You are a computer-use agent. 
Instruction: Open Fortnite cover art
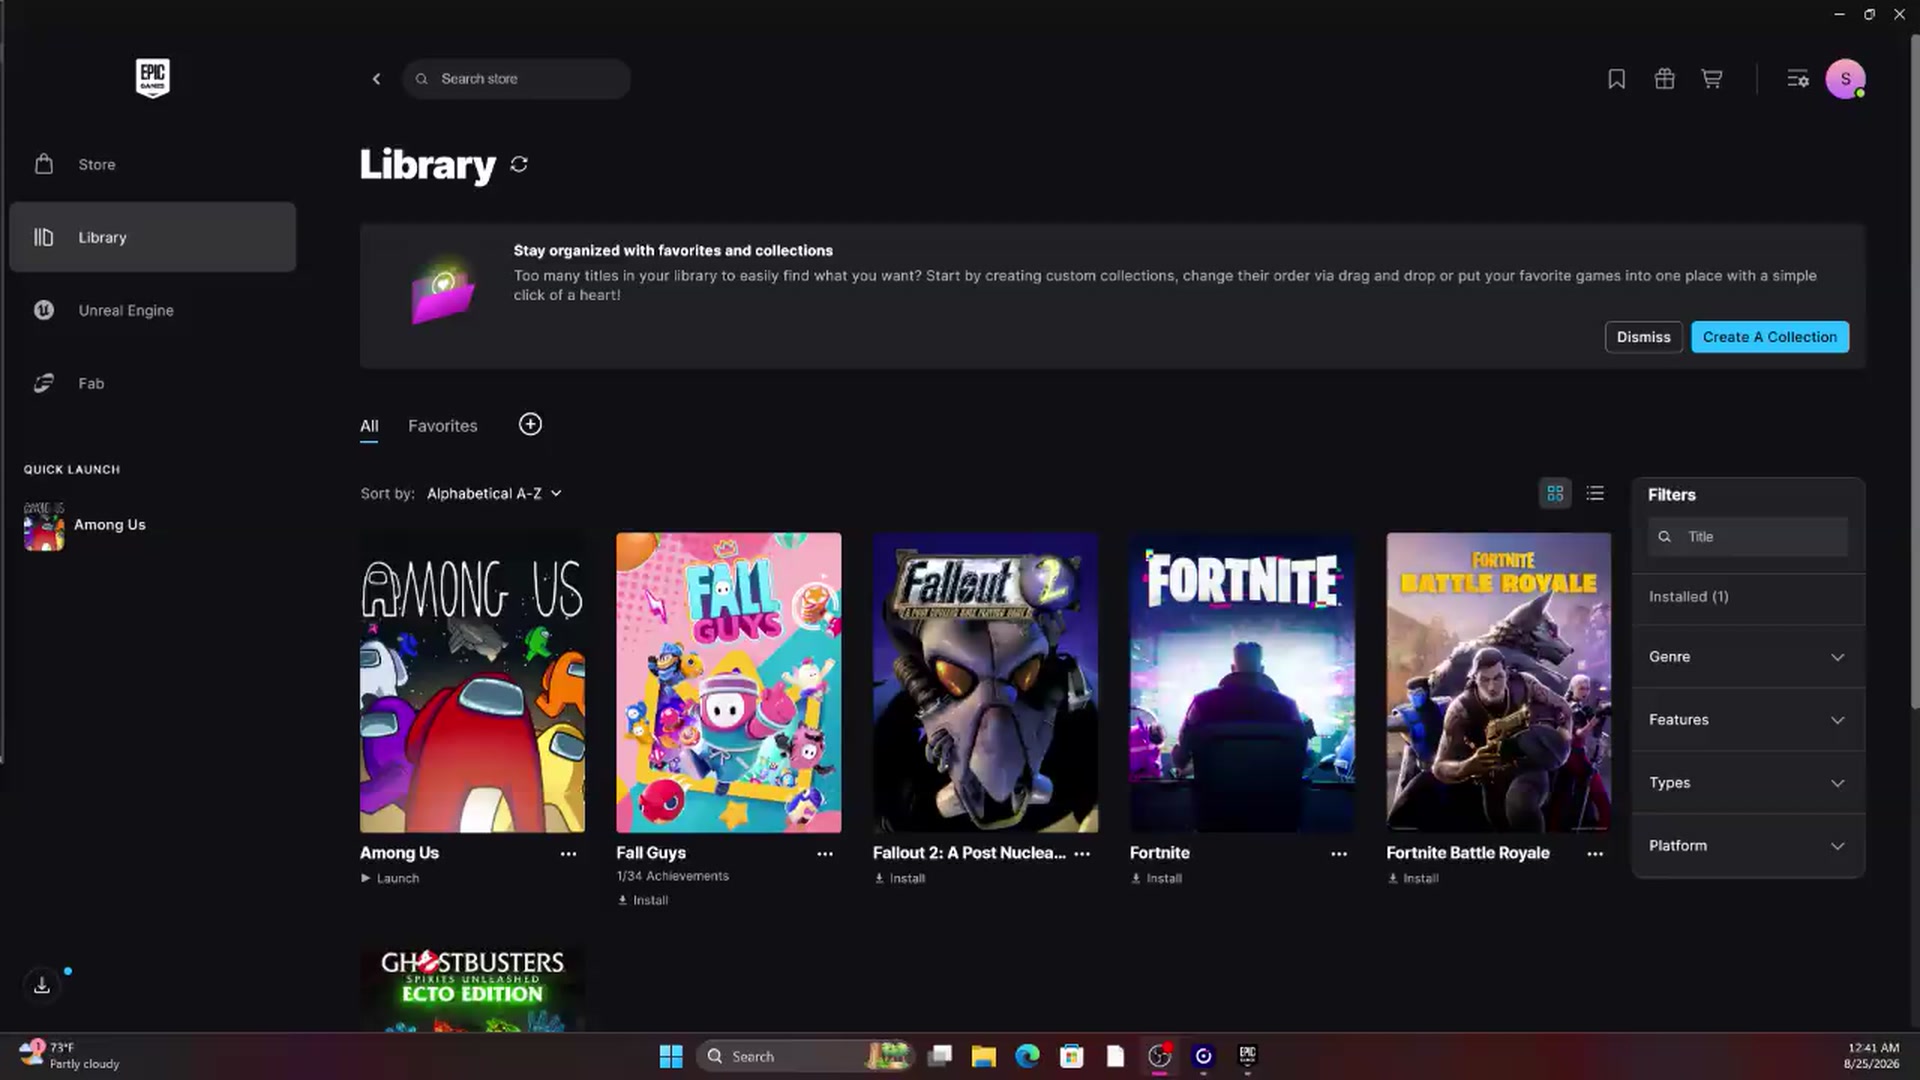tap(1242, 682)
